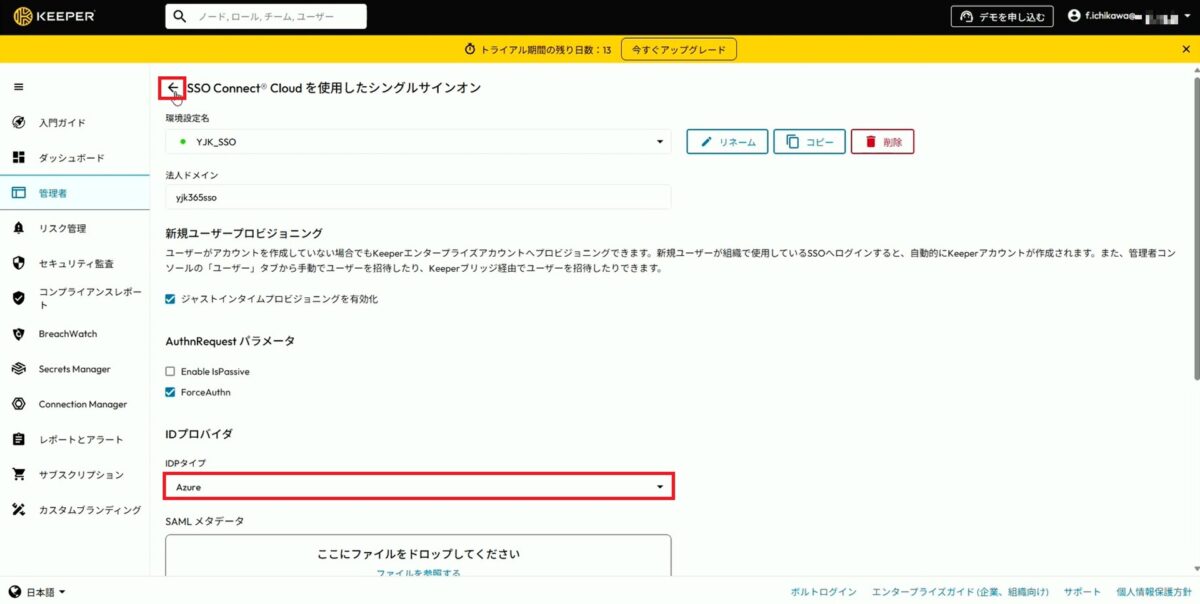The image size is (1200, 604).
Task: Open the ファイルを参照する link
Action: [418, 573]
